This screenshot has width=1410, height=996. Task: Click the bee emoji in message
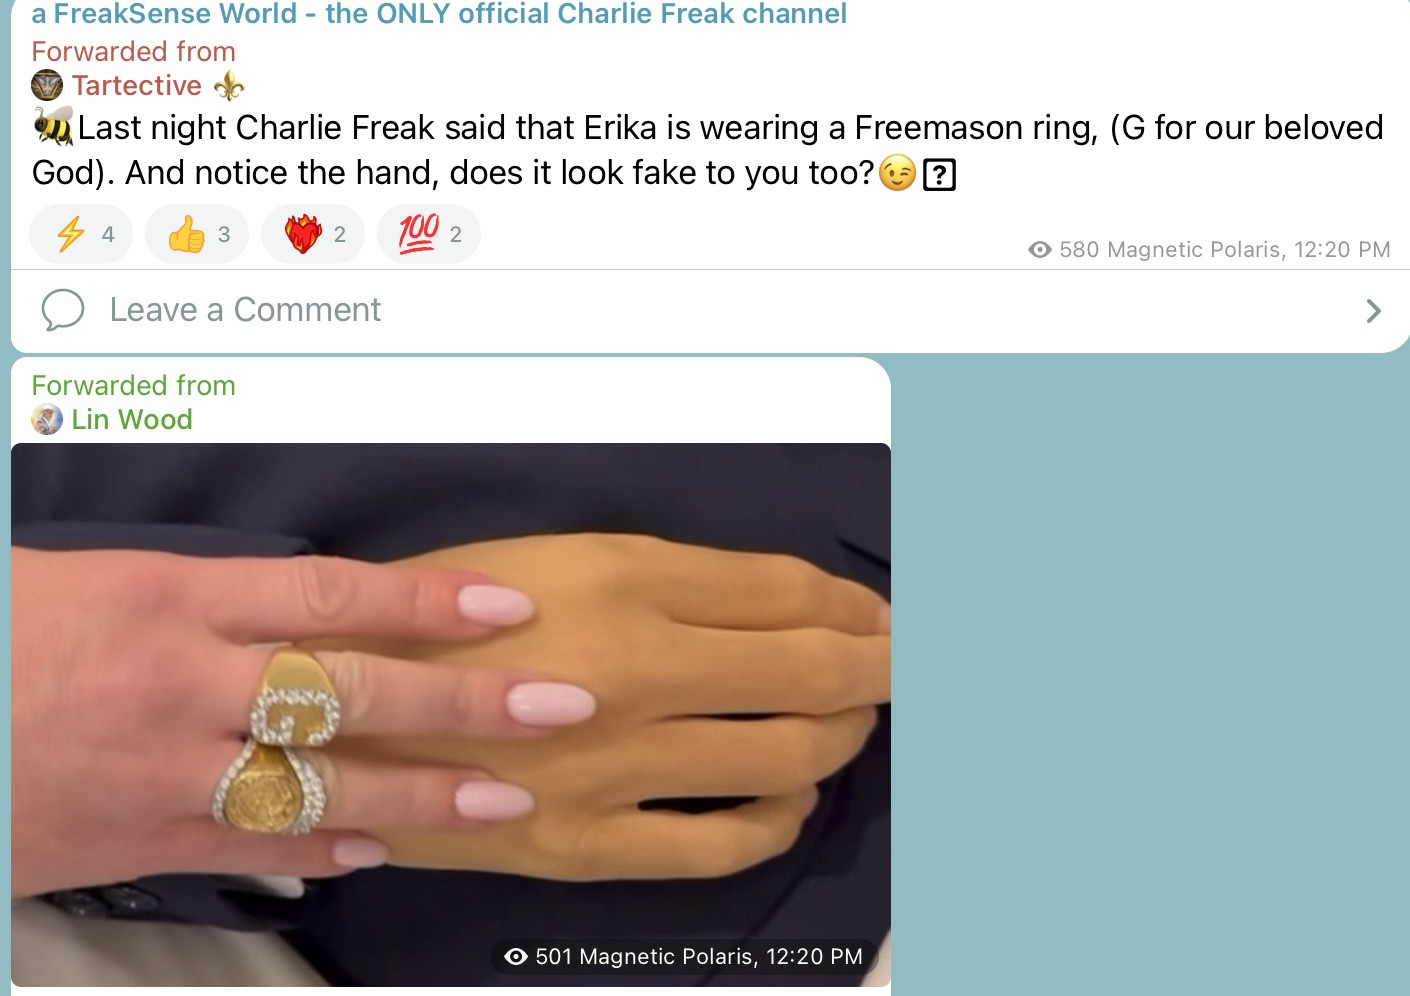click(54, 127)
